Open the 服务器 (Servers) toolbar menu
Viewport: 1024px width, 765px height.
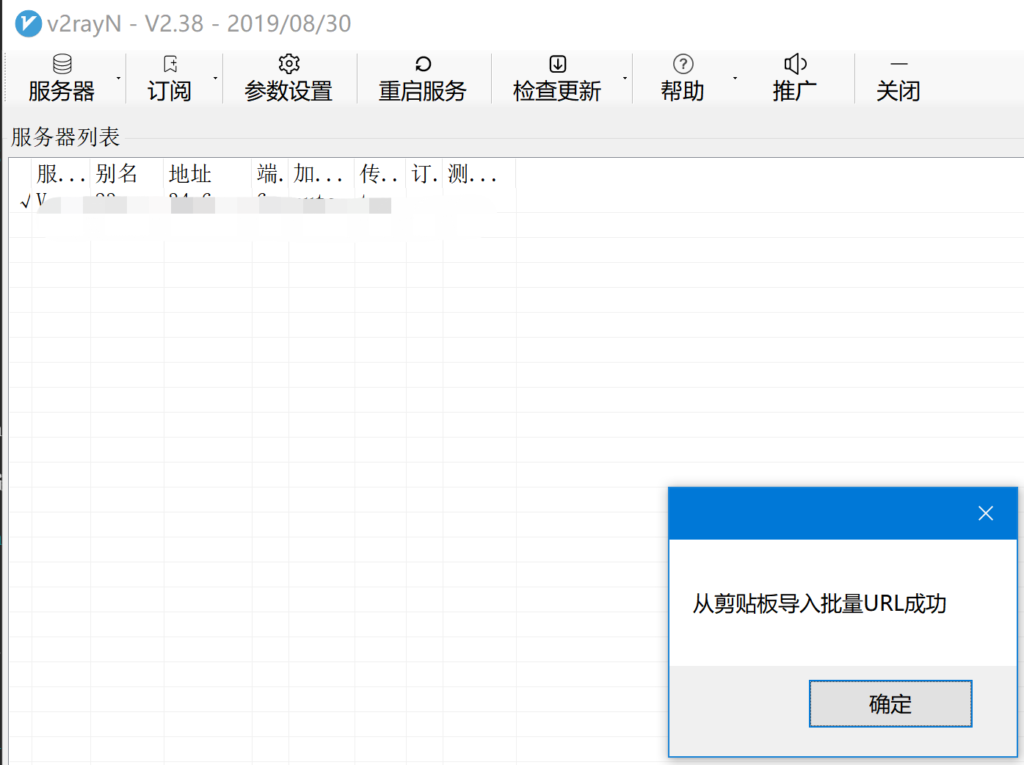(61, 78)
